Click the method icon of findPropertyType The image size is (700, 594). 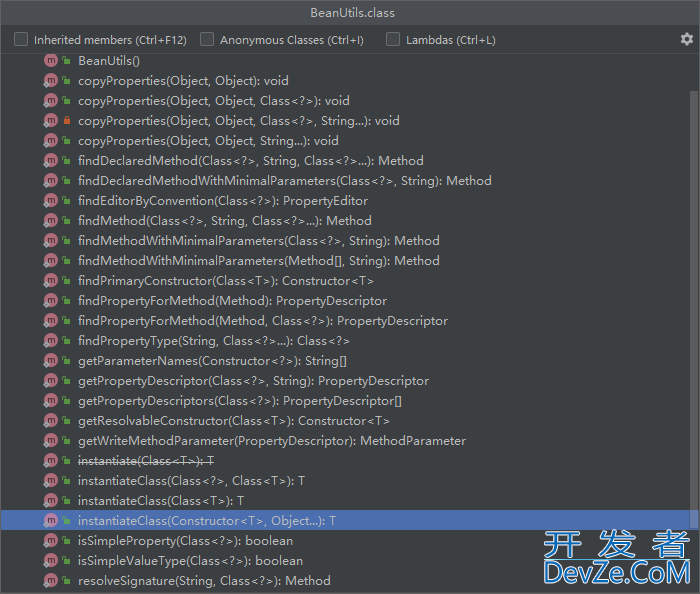pos(51,341)
